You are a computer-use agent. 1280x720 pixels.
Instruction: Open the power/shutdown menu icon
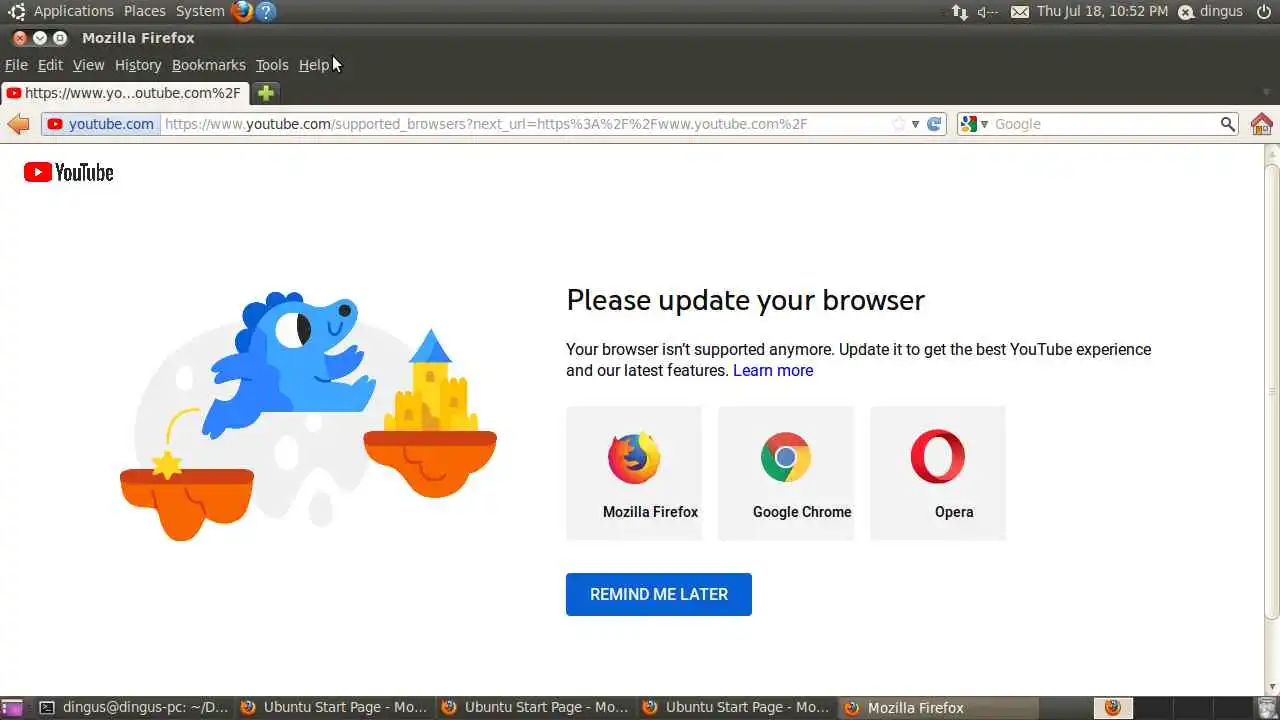(x=1263, y=11)
